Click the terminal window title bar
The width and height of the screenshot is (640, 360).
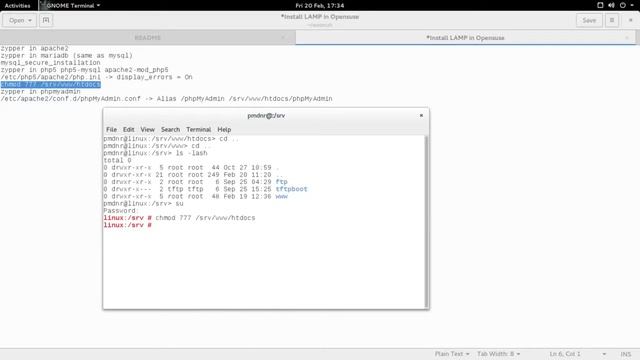point(266,116)
